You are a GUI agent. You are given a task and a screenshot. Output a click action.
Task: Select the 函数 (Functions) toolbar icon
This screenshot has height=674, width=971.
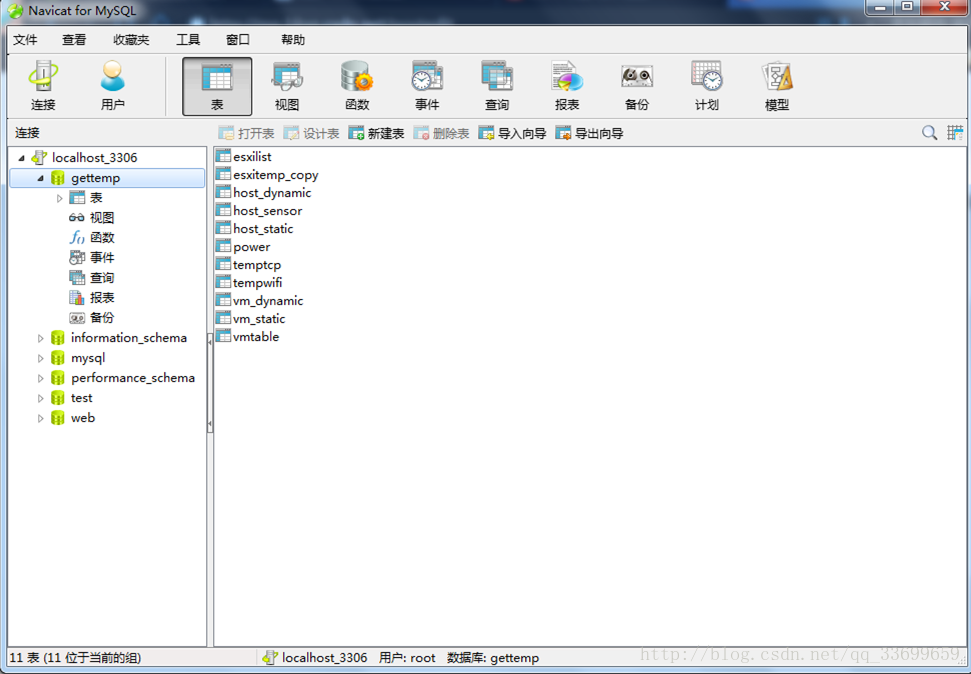pos(356,84)
